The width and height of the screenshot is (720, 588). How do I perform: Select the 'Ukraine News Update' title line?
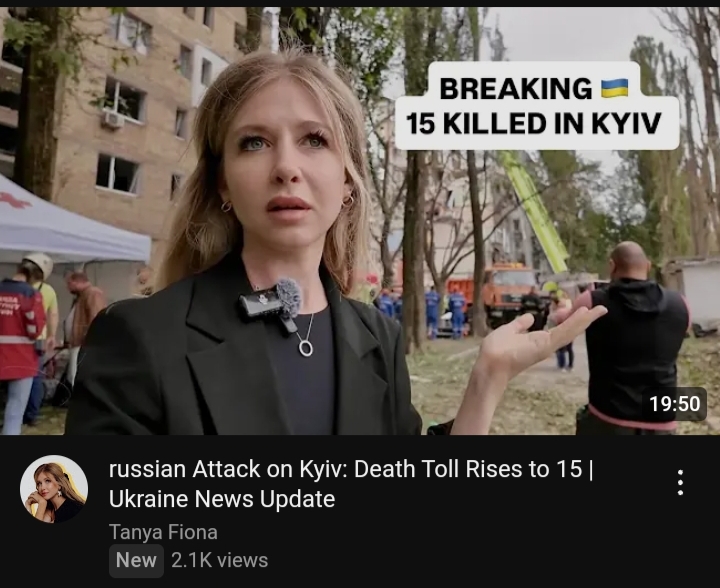[222, 499]
